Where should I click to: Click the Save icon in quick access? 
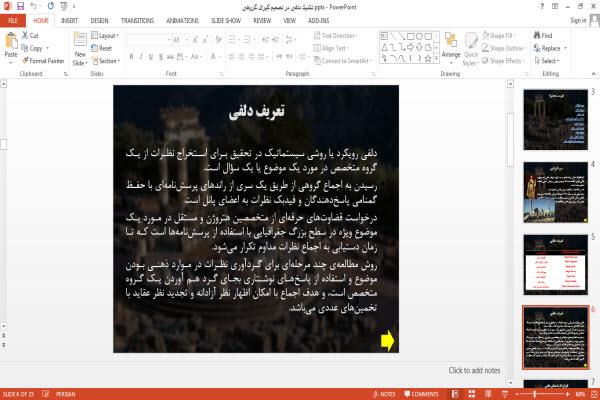(20, 6)
